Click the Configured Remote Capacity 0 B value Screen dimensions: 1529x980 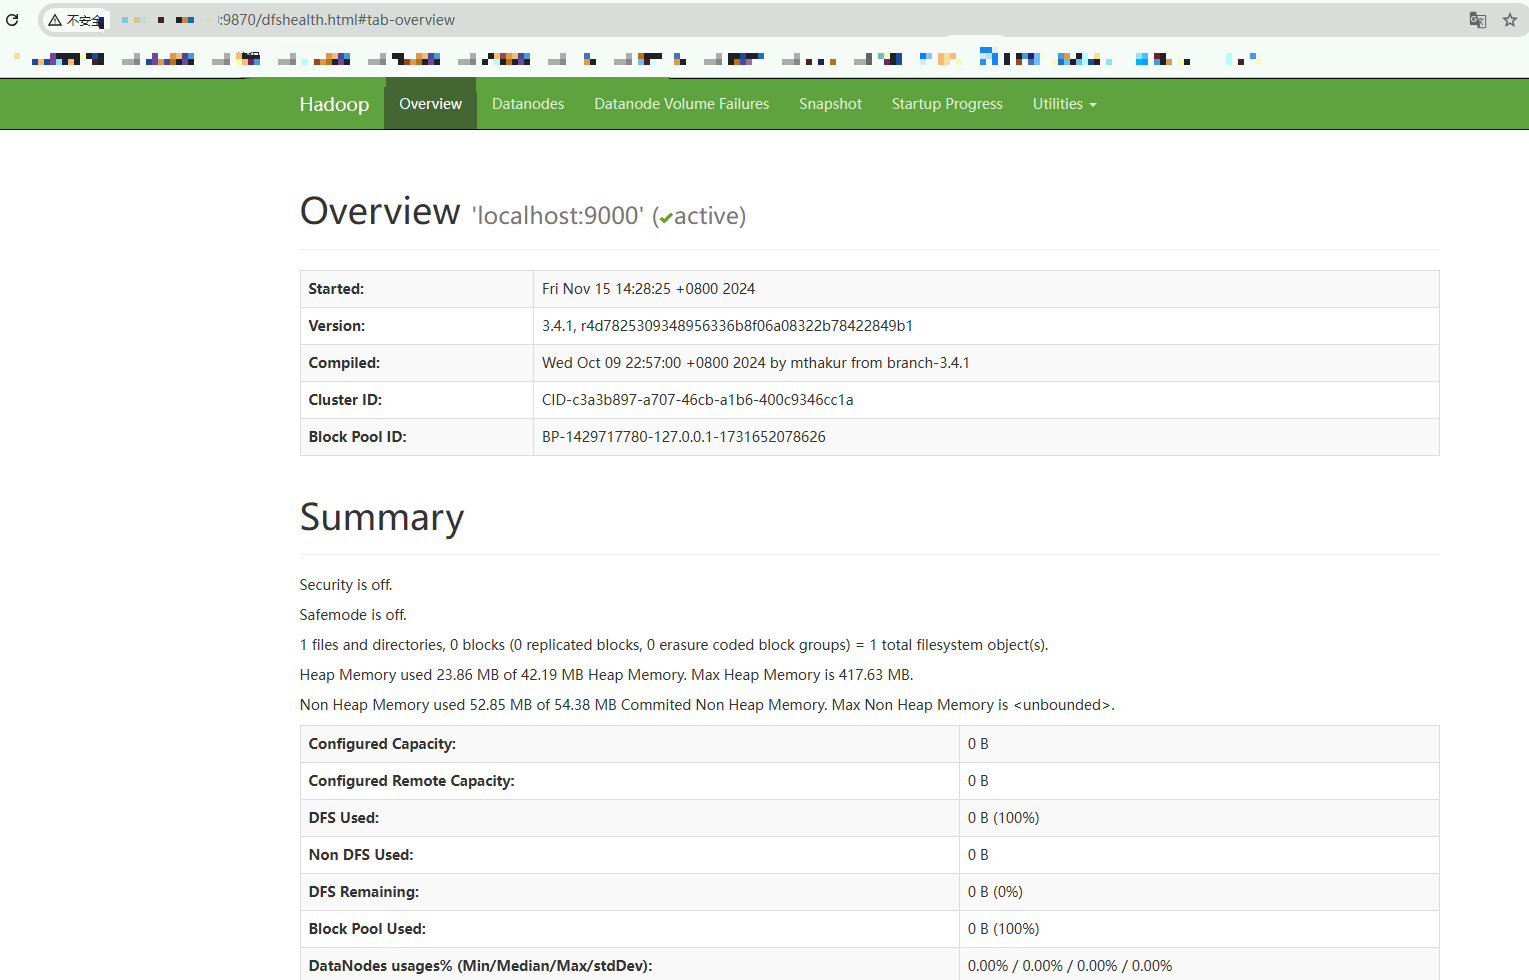coord(978,781)
